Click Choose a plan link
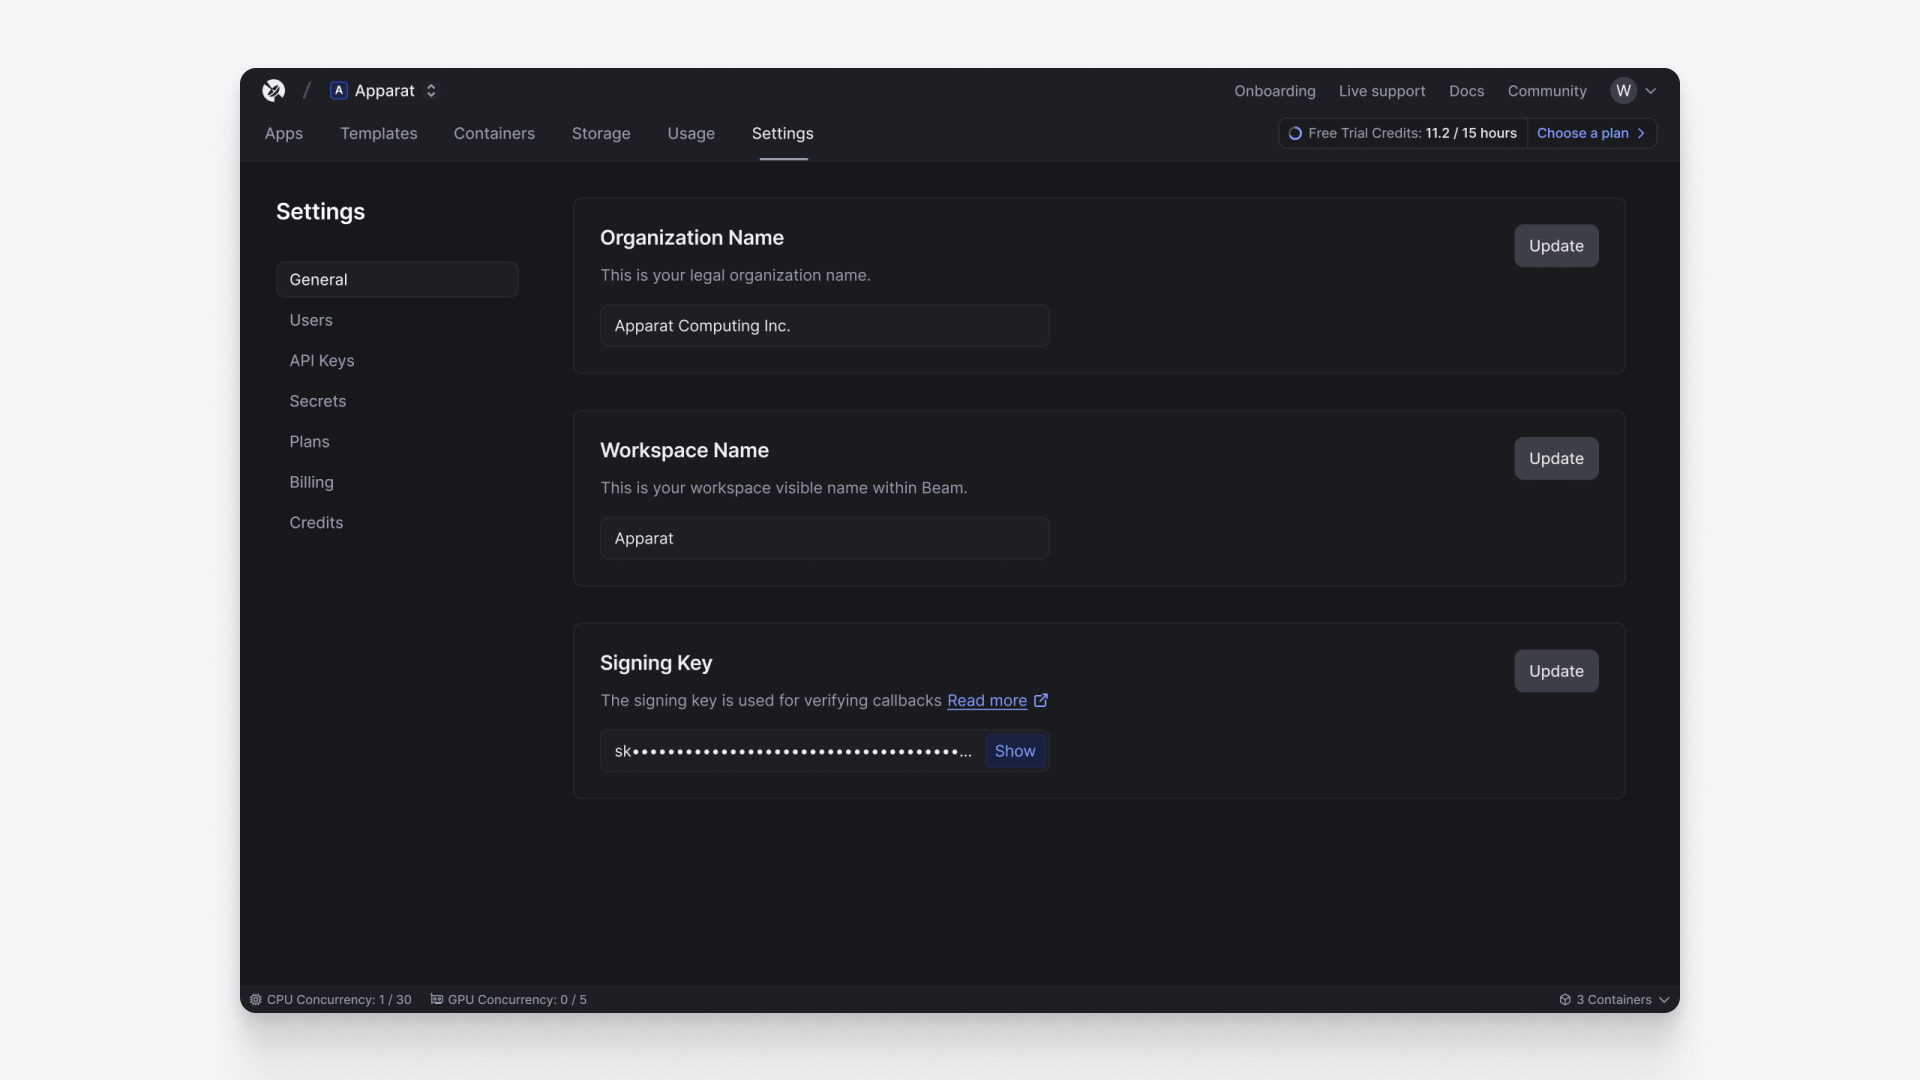 1582,133
